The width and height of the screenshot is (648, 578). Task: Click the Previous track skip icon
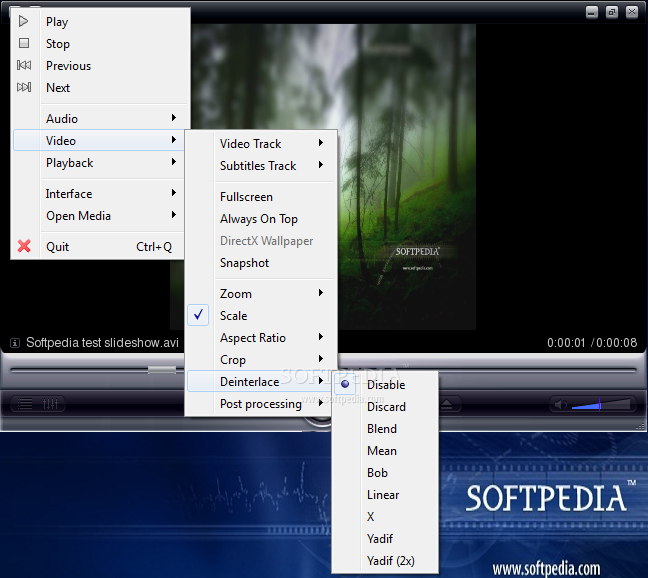tap(24, 65)
